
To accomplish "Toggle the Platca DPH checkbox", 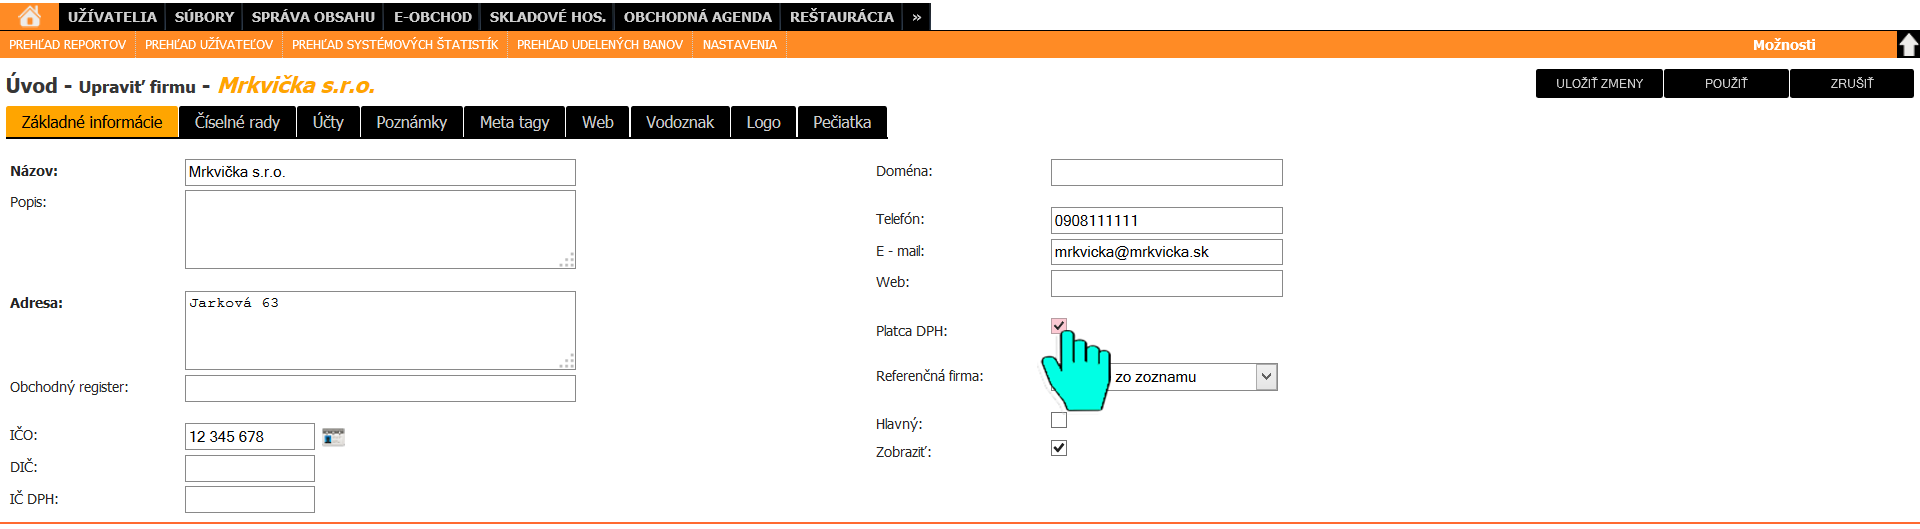I will 1059,326.
